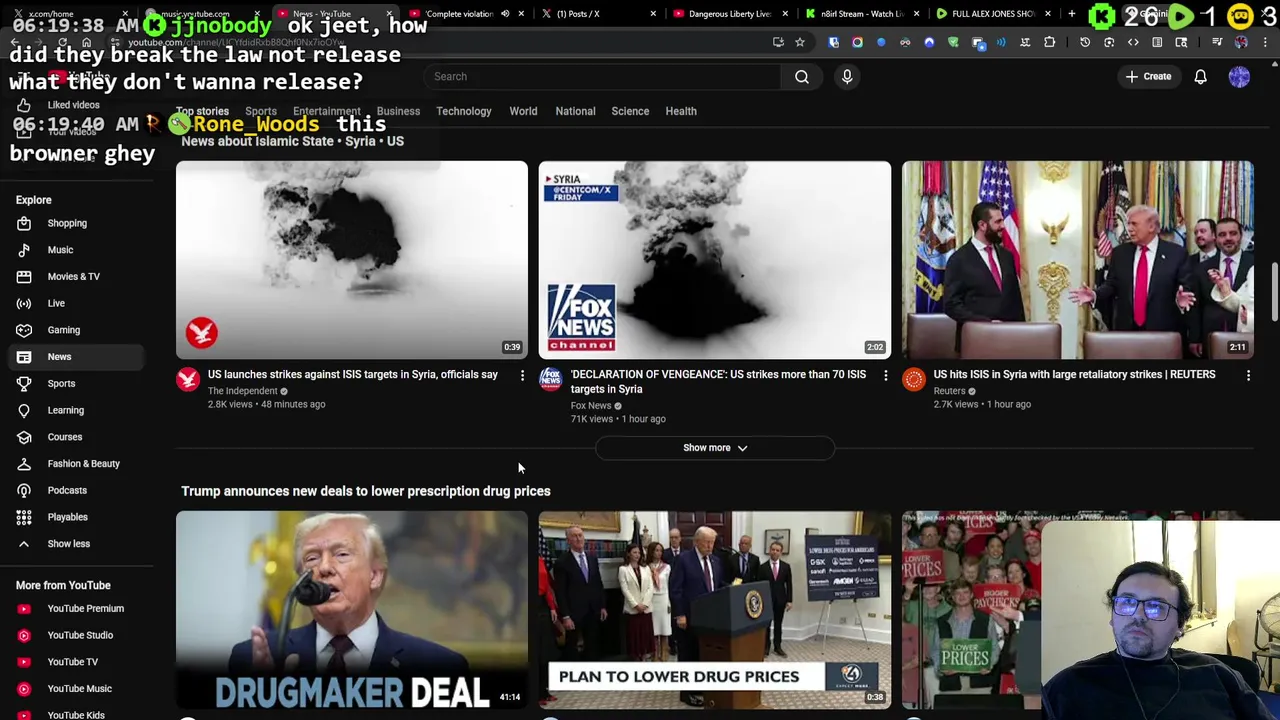
Task: Open 'DECLARATION OF VENGEANCE' video title
Action: (718, 381)
